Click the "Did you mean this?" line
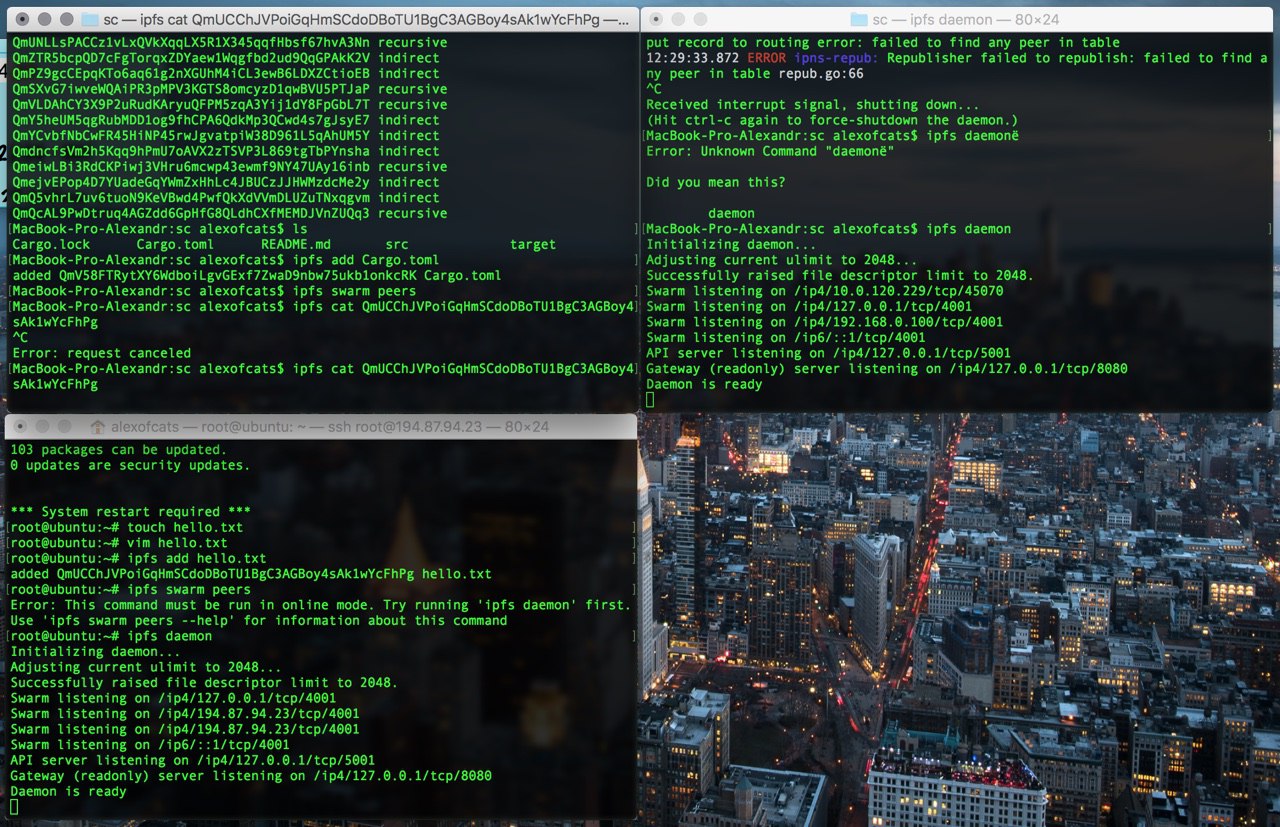1280x827 pixels. [716, 182]
